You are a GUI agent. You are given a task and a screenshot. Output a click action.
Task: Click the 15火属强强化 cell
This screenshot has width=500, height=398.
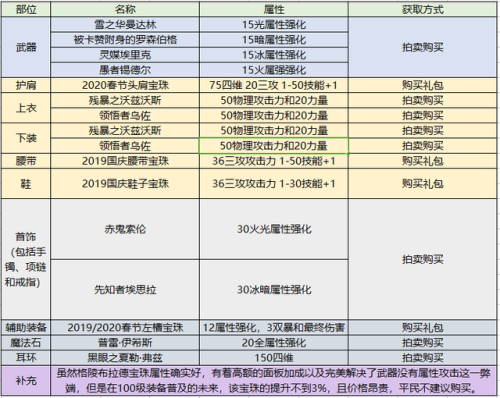tap(274, 70)
